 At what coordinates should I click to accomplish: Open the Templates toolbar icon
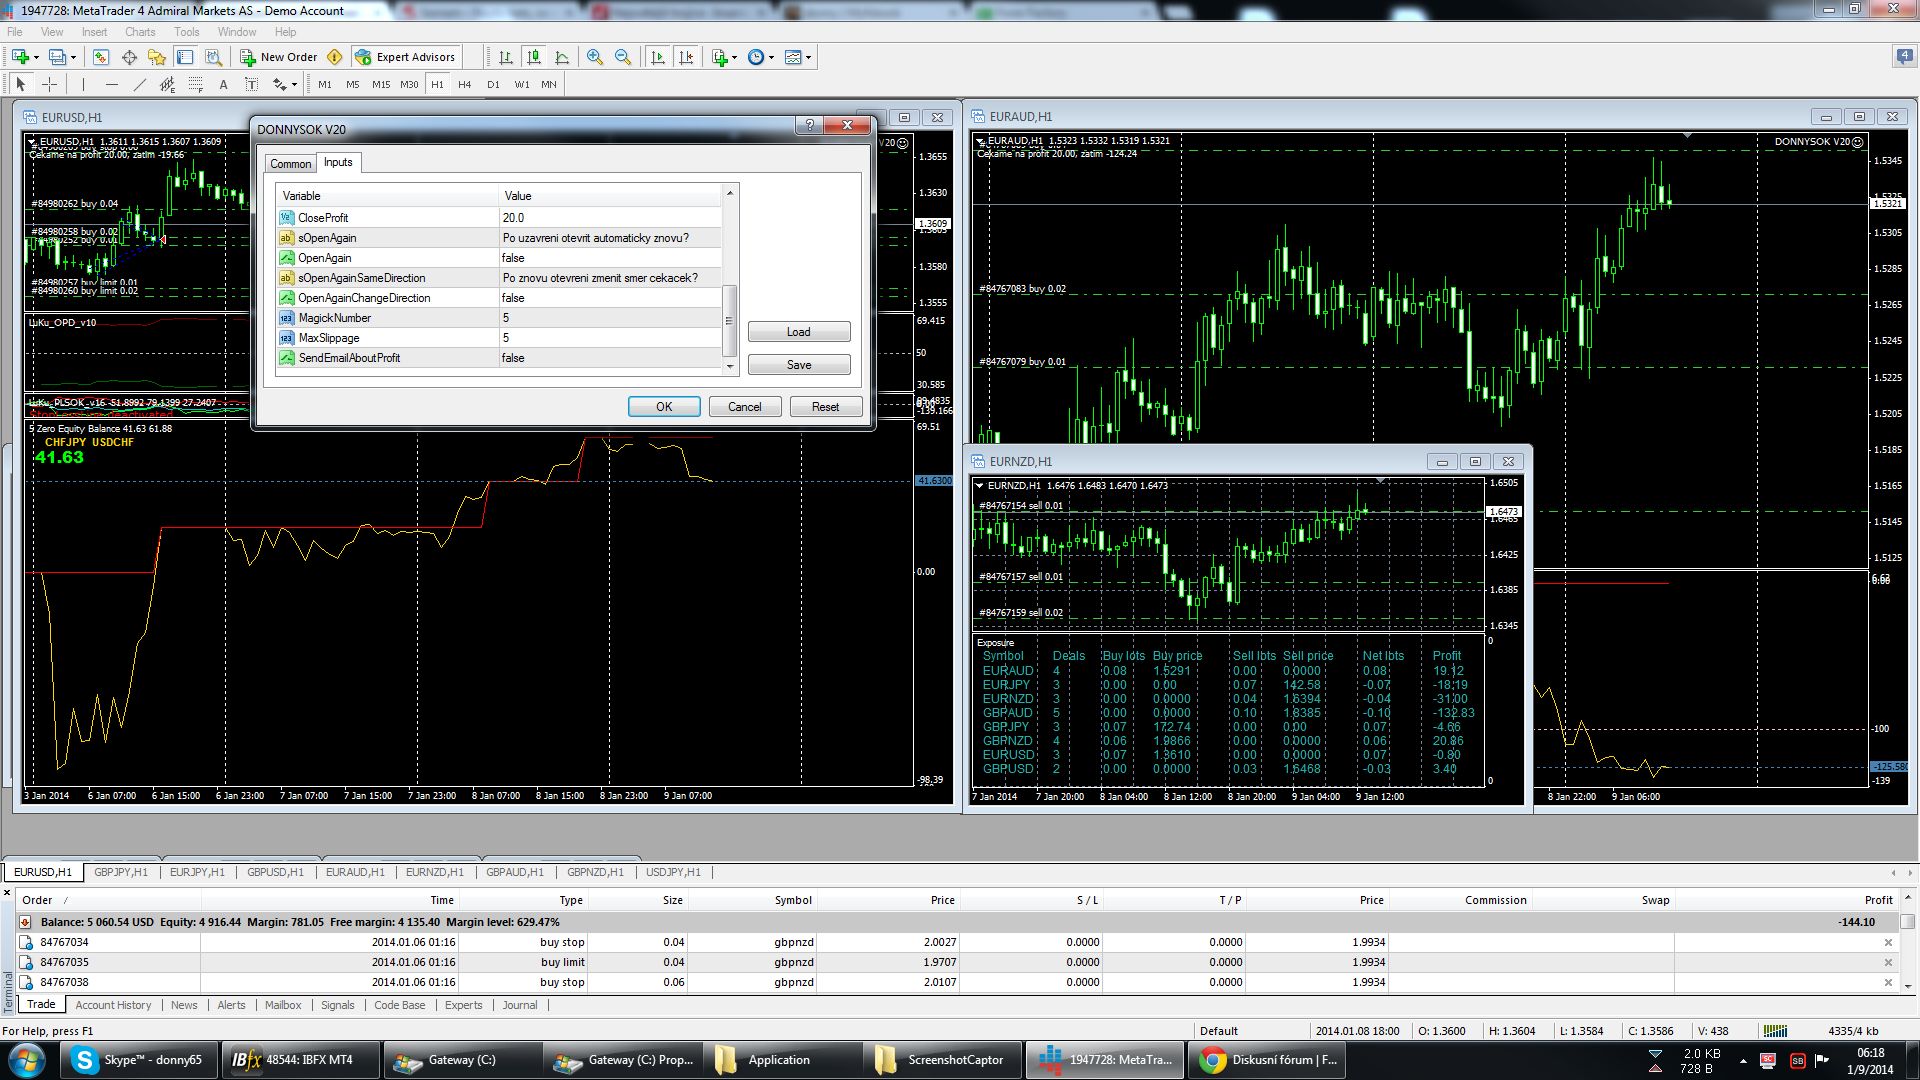coord(793,57)
